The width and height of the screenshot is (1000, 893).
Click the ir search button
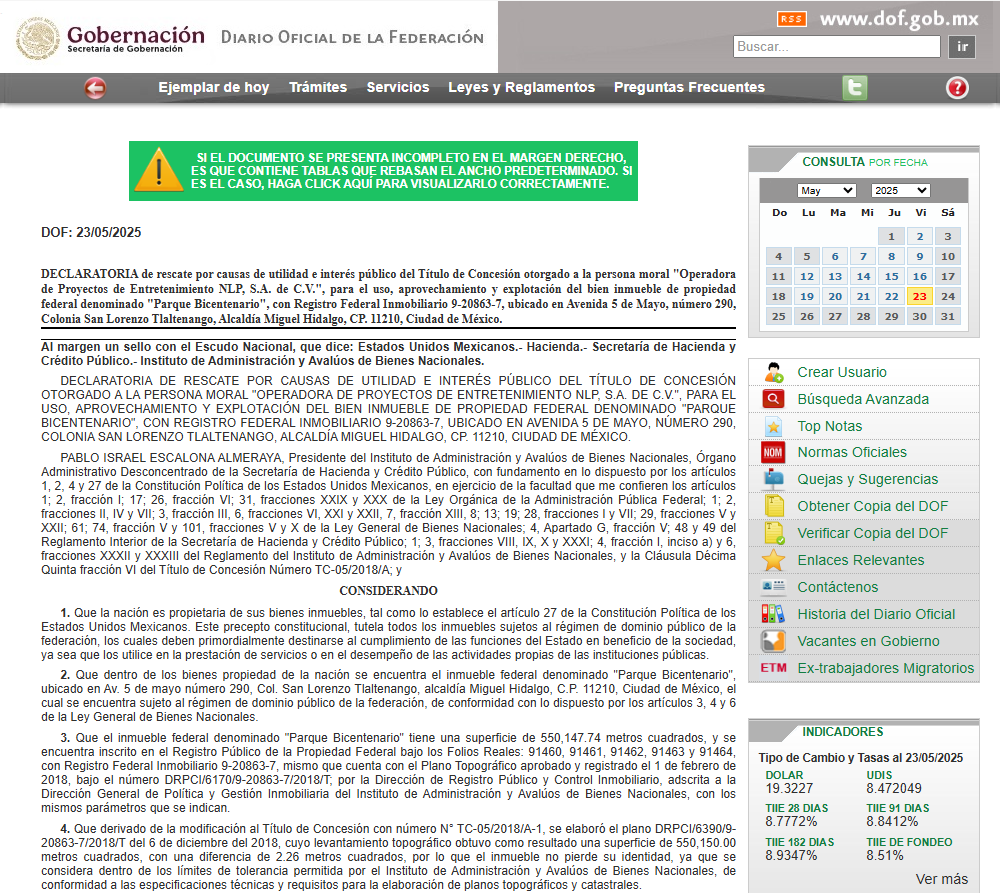962,47
